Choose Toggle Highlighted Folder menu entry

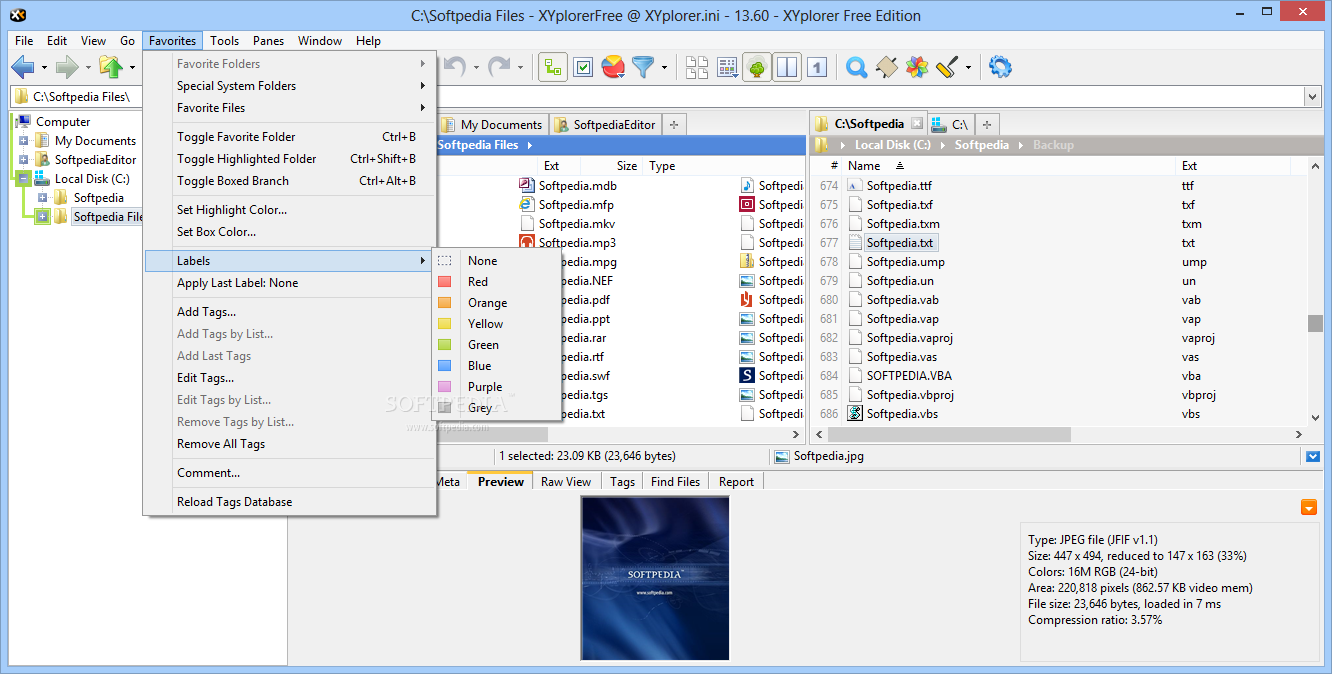pos(290,159)
